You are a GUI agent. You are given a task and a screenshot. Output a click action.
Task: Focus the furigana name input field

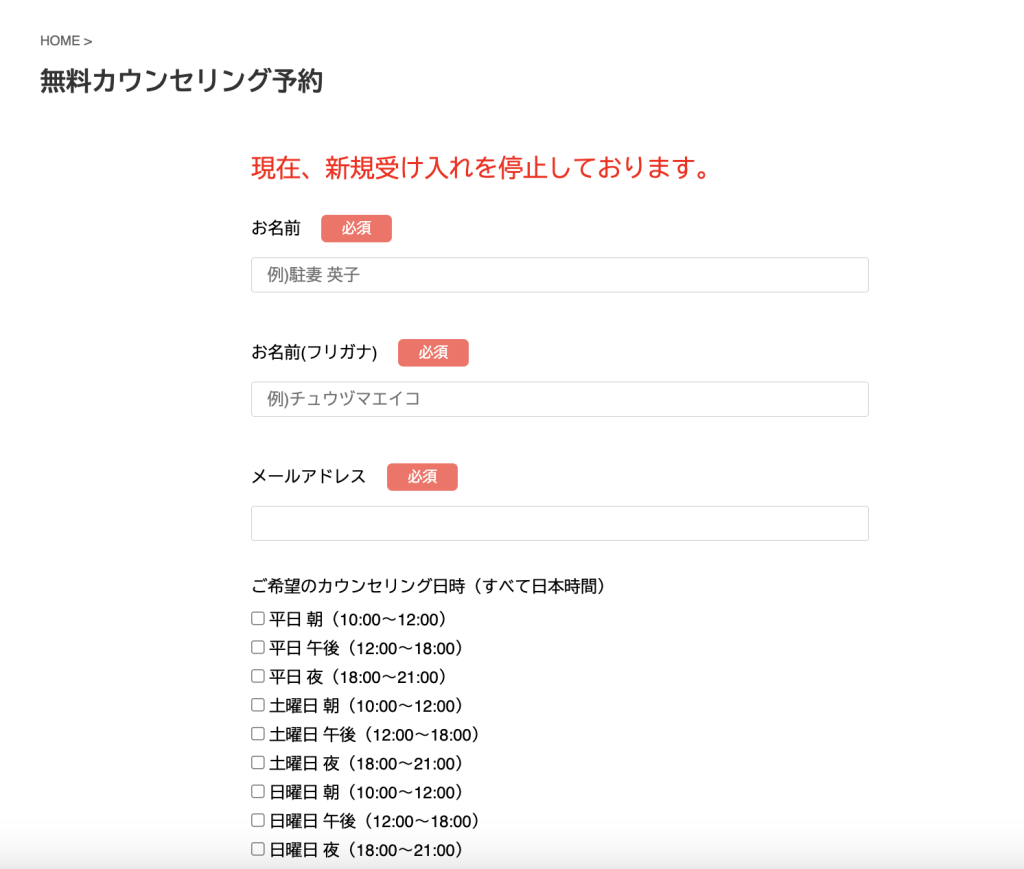point(559,398)
